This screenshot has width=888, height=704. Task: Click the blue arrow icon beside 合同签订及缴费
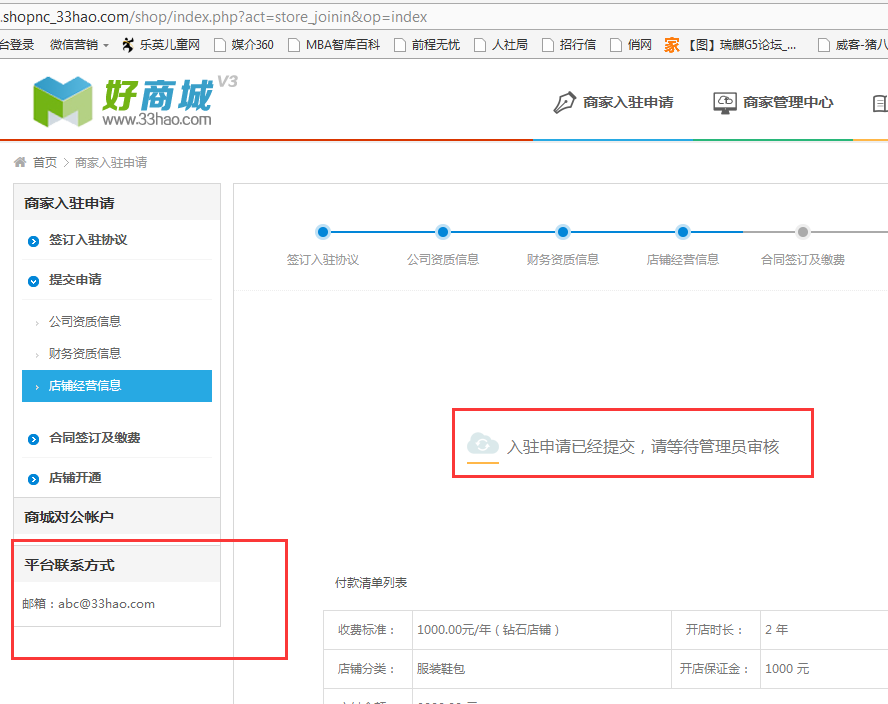33,439
